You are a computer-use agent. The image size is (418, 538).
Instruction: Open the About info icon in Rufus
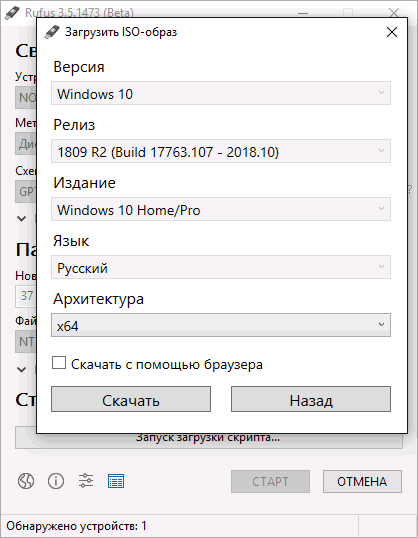point(56,481)
